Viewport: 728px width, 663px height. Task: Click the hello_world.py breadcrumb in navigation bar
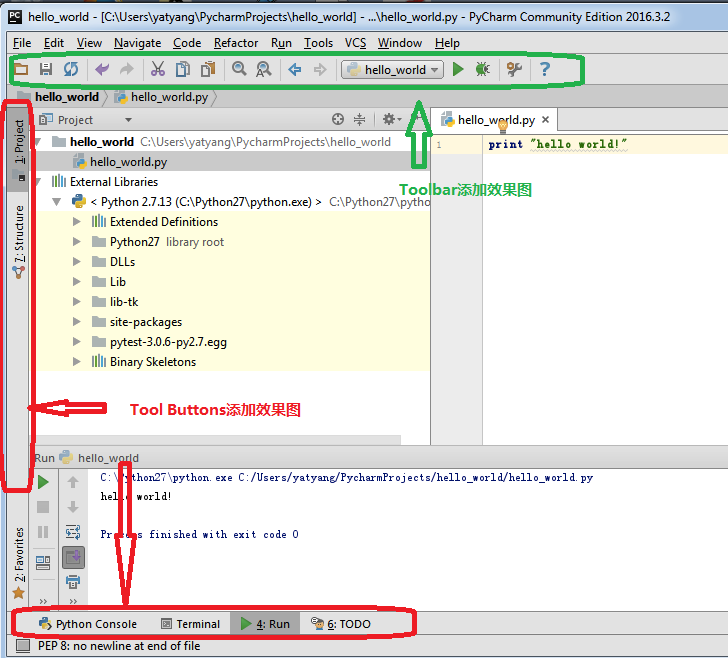point(162,97)
